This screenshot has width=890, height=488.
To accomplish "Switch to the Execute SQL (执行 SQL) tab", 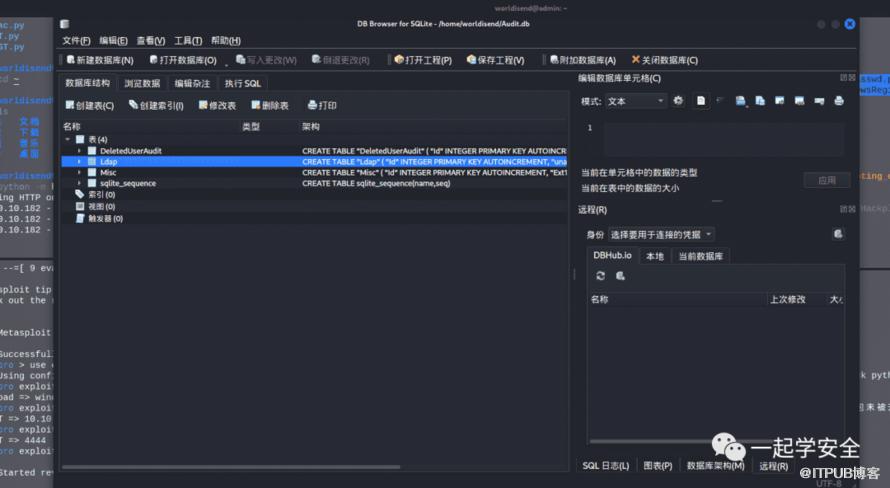I will 243,83.
